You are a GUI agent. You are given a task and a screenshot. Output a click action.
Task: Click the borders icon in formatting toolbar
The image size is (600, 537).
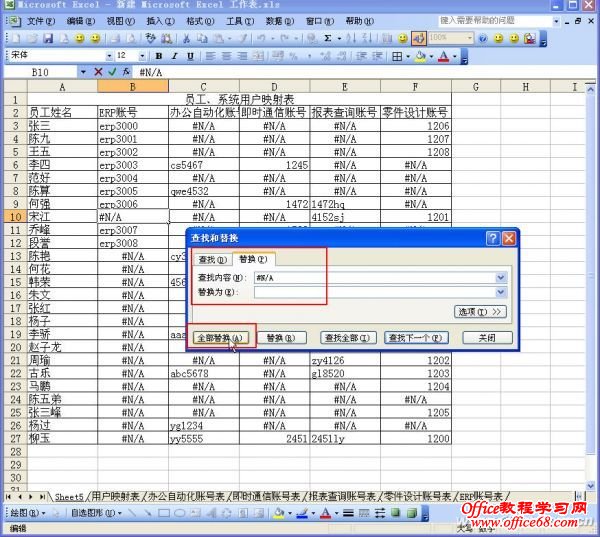[x=397, y=56]
